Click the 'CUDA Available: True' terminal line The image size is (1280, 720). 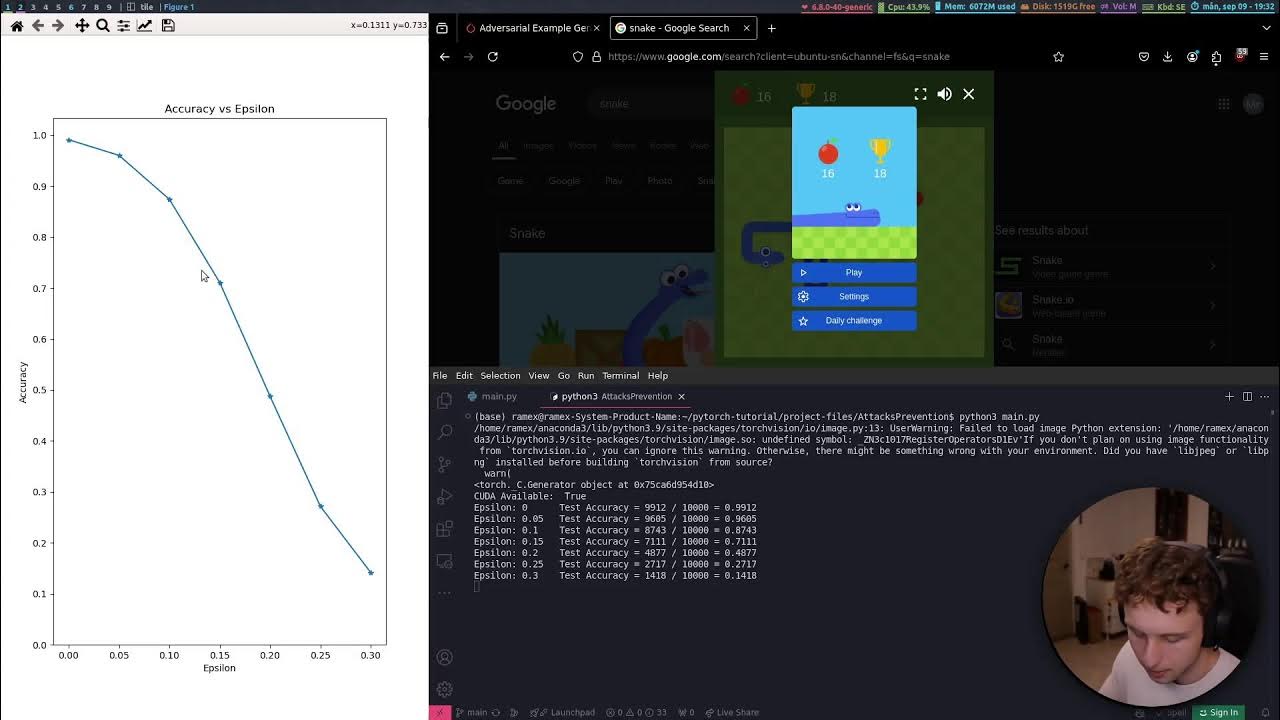coord(530,496)
